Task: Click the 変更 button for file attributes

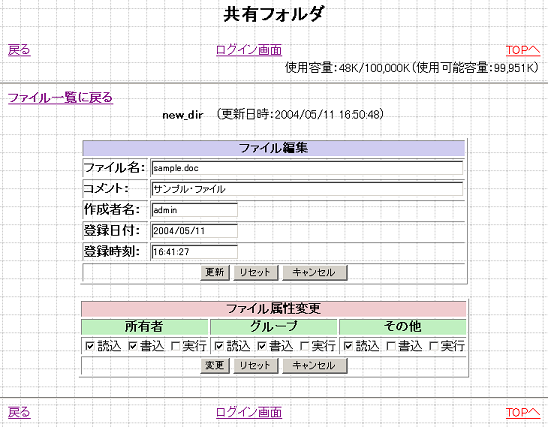Action: coord(215,366)
